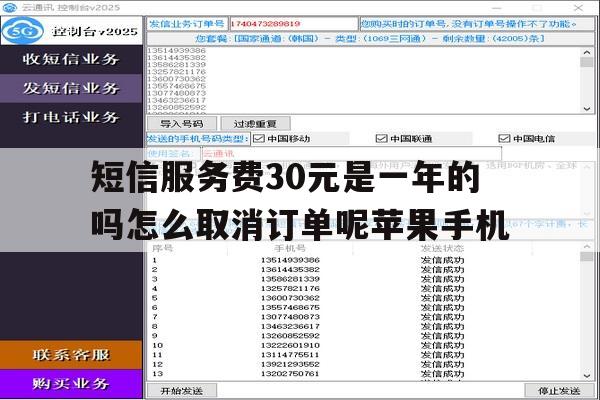This screenshot has height=400, width=600.
Task: Select table row 13077480873
Action: [x=364, y=317]
